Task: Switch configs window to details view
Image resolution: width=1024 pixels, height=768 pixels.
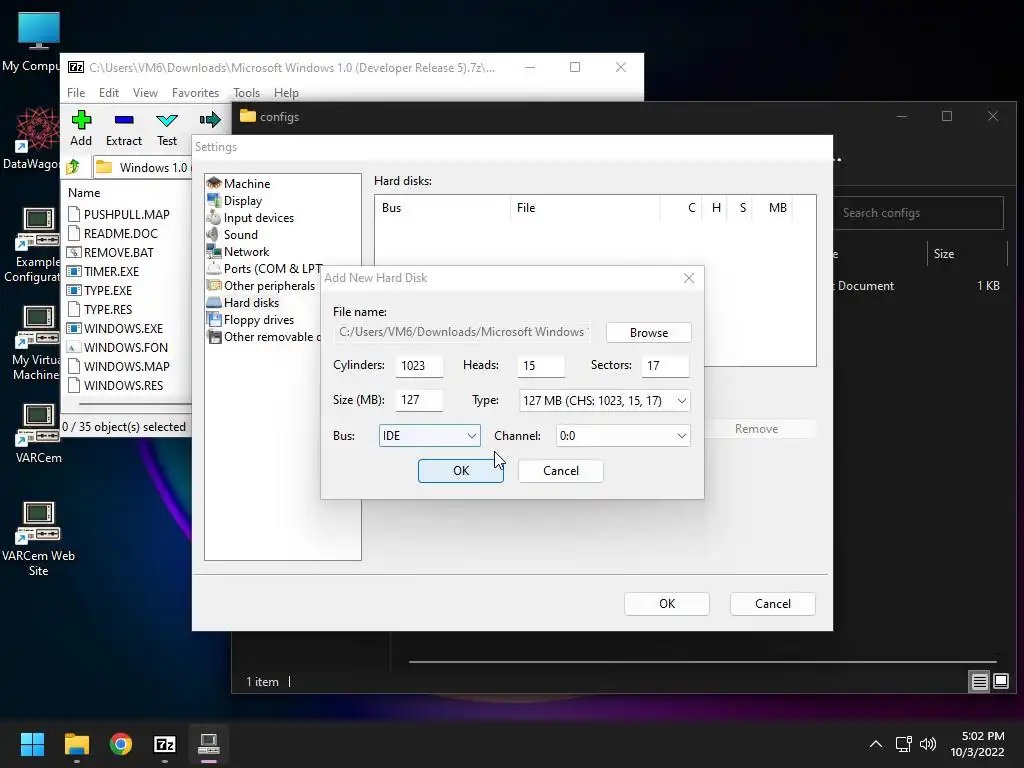Action: click(980, 682)
